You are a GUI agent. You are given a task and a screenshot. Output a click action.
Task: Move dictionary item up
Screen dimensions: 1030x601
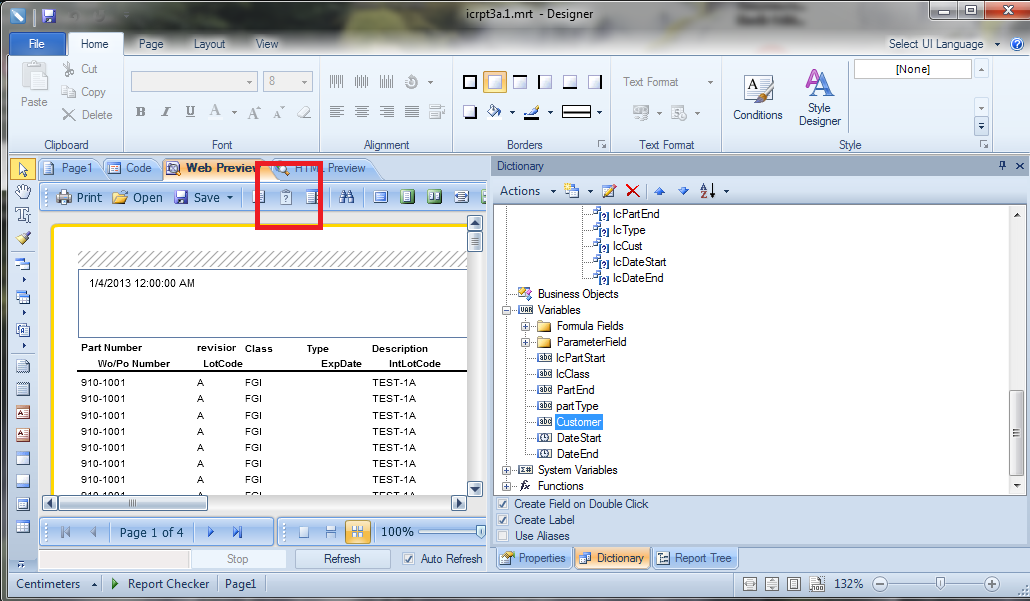point(660,191)
